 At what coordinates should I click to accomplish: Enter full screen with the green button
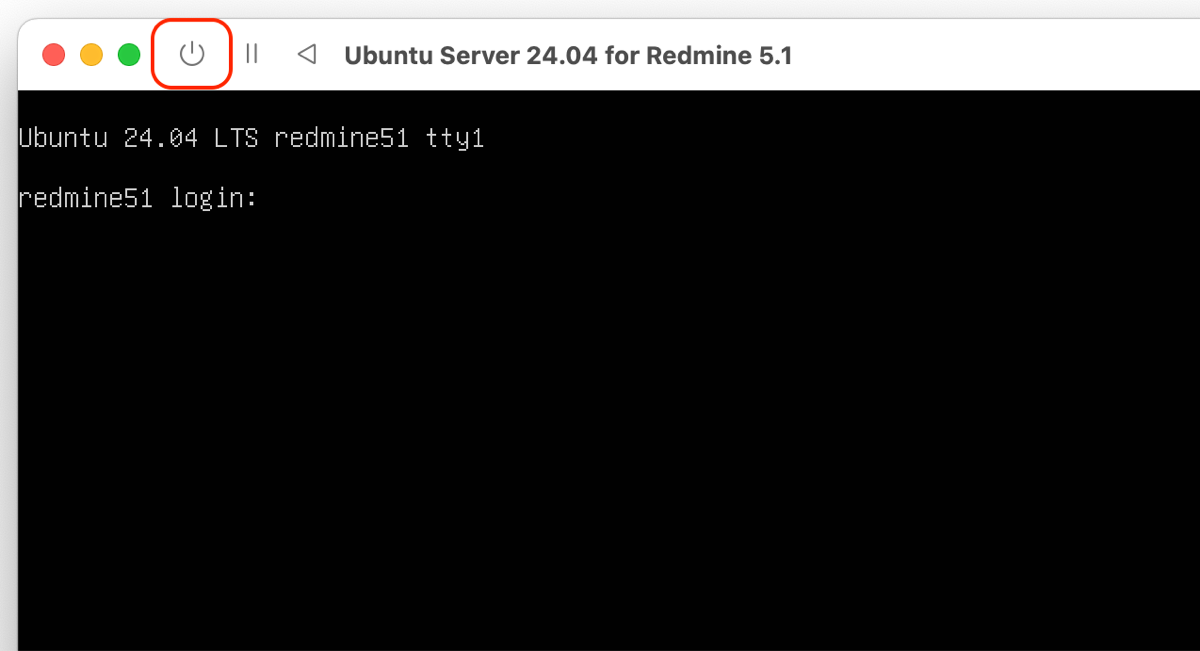tap(129, 54)
